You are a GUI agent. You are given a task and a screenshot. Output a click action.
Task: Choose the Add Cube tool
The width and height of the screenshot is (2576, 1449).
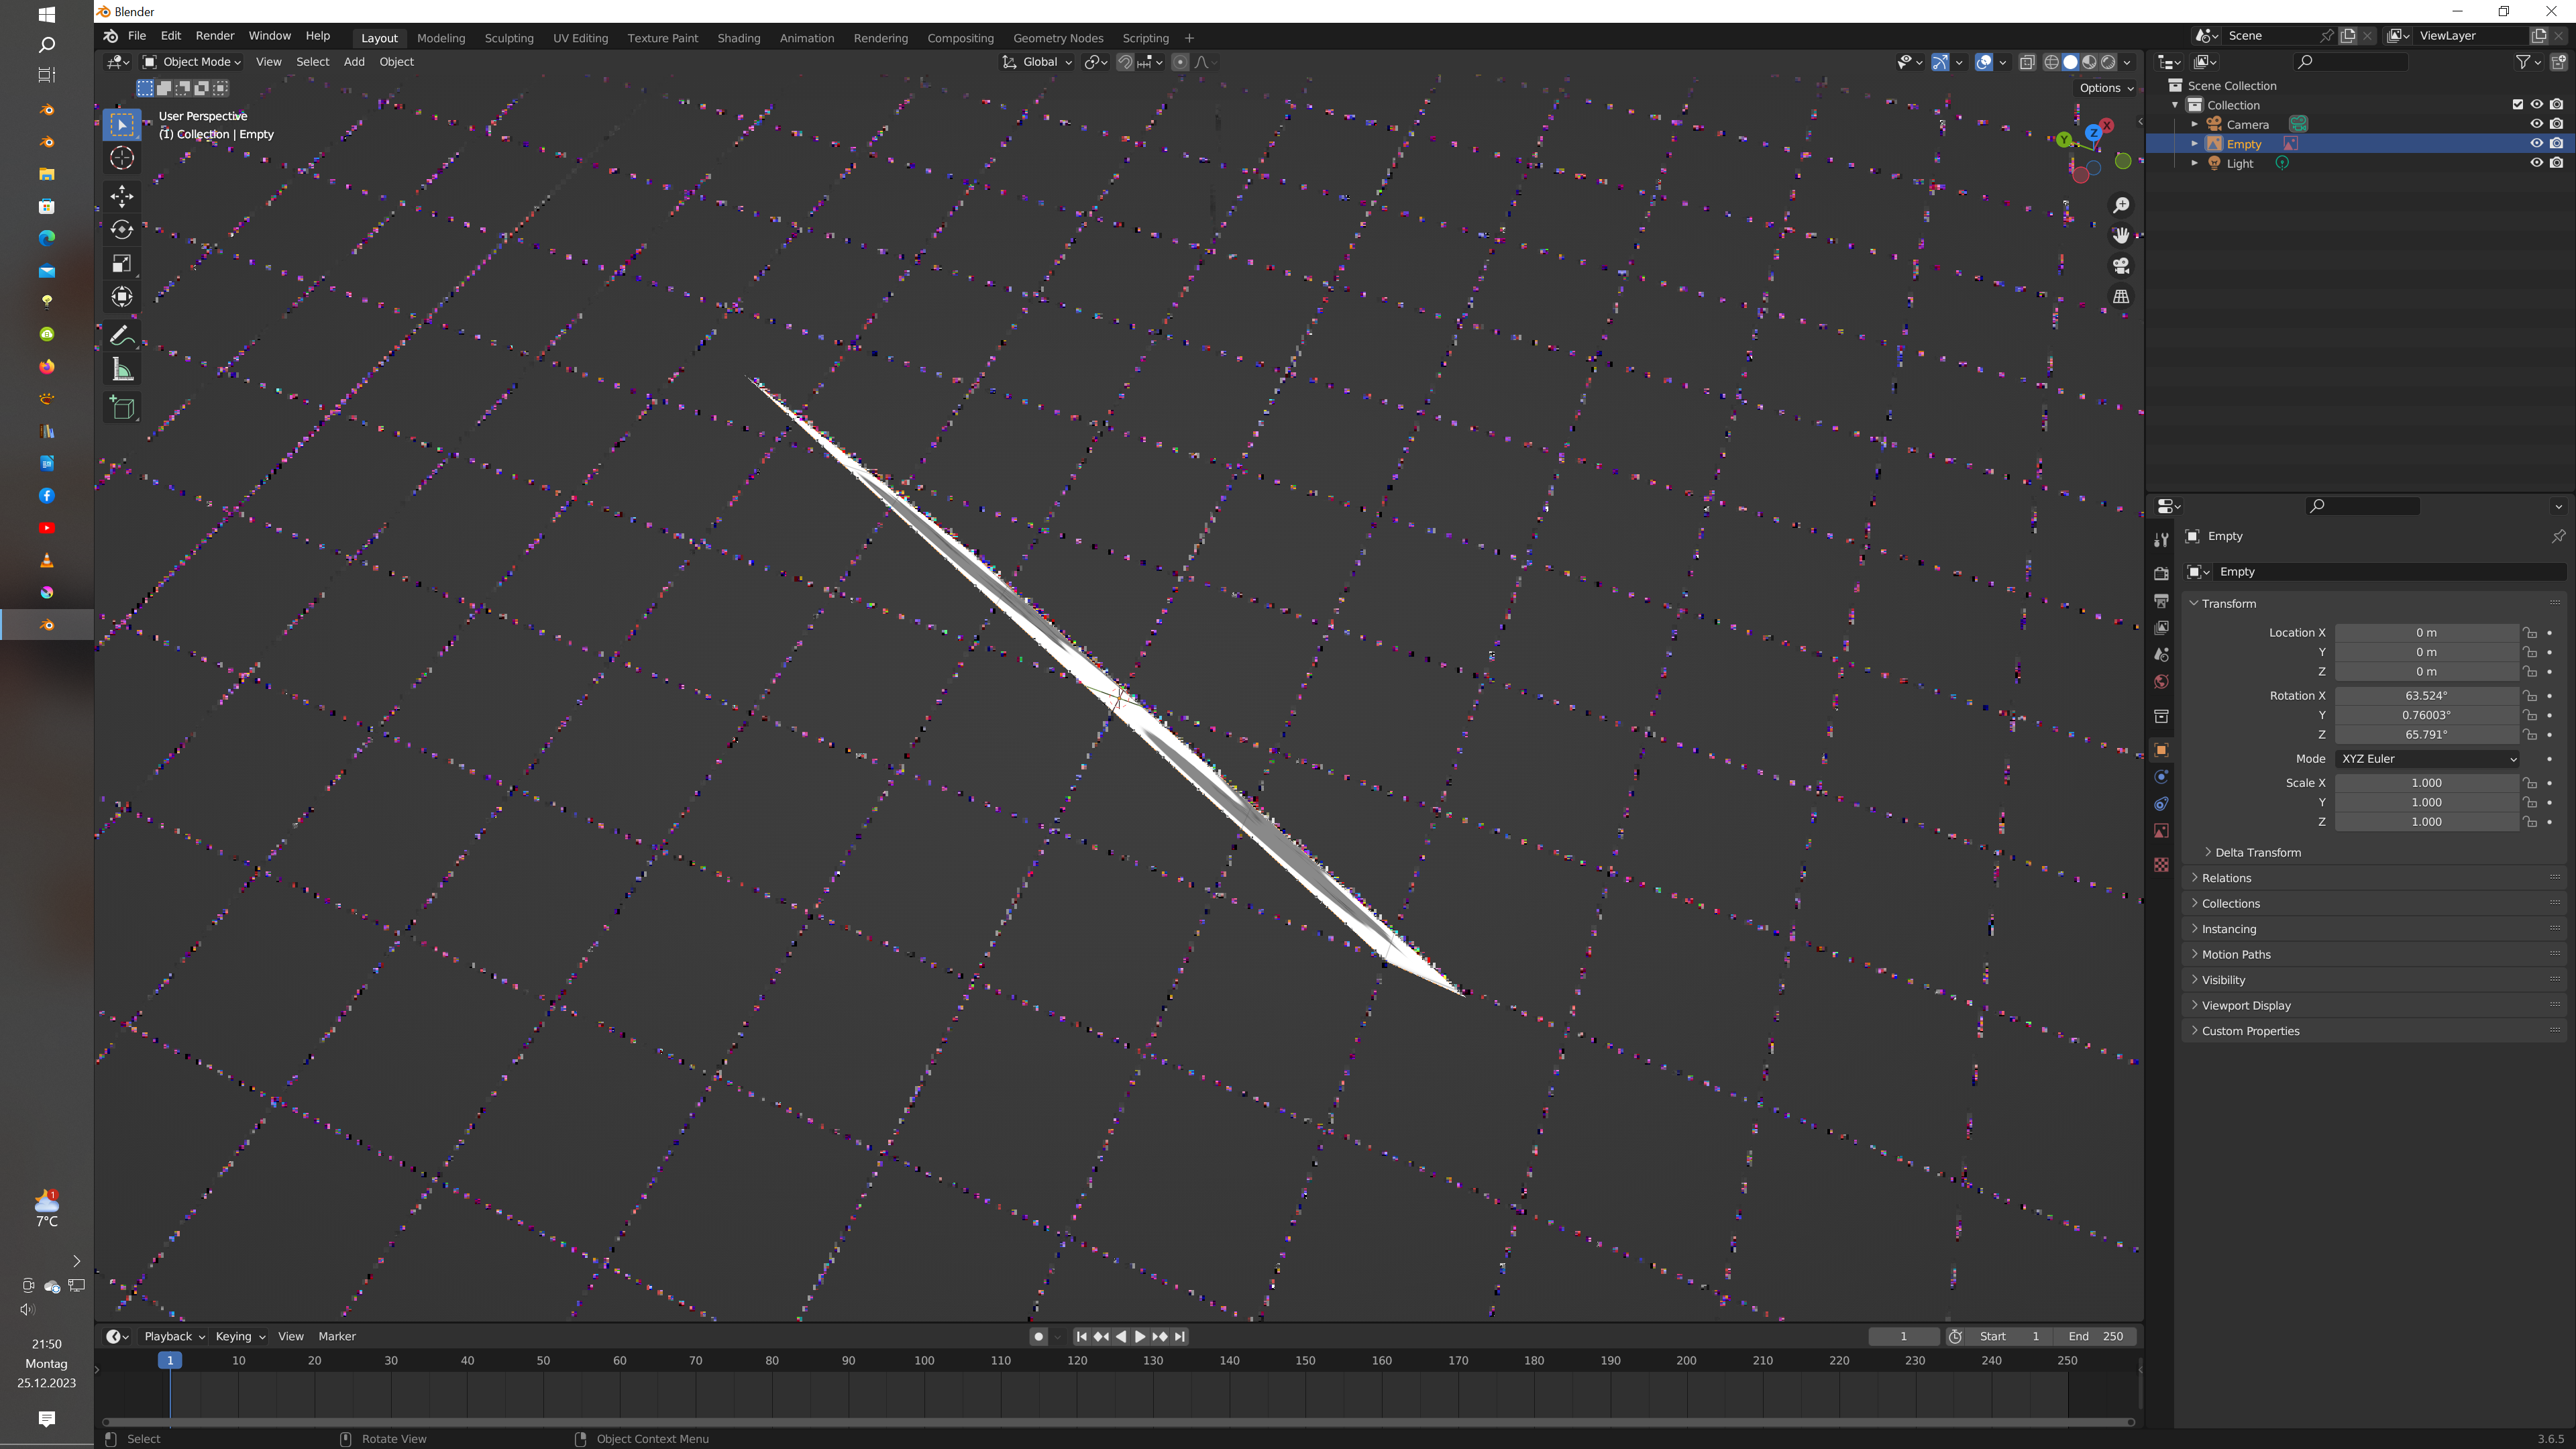[x=122, y=407]
